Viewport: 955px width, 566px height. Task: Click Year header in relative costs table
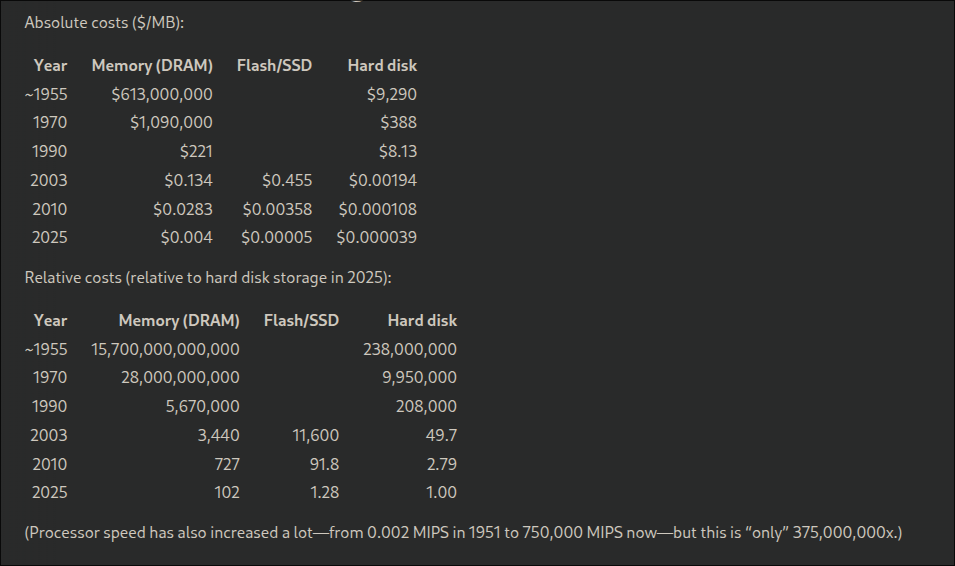(50, 321)
